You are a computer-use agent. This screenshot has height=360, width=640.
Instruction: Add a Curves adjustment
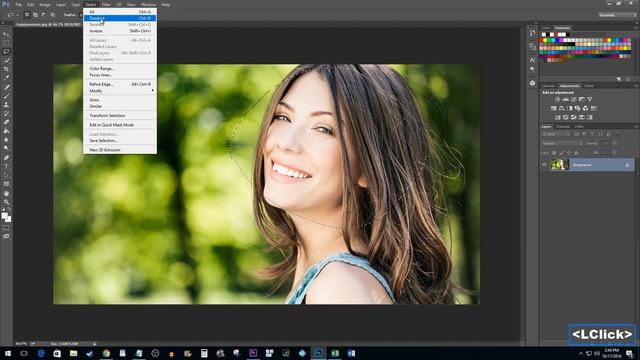coord(573,99)
